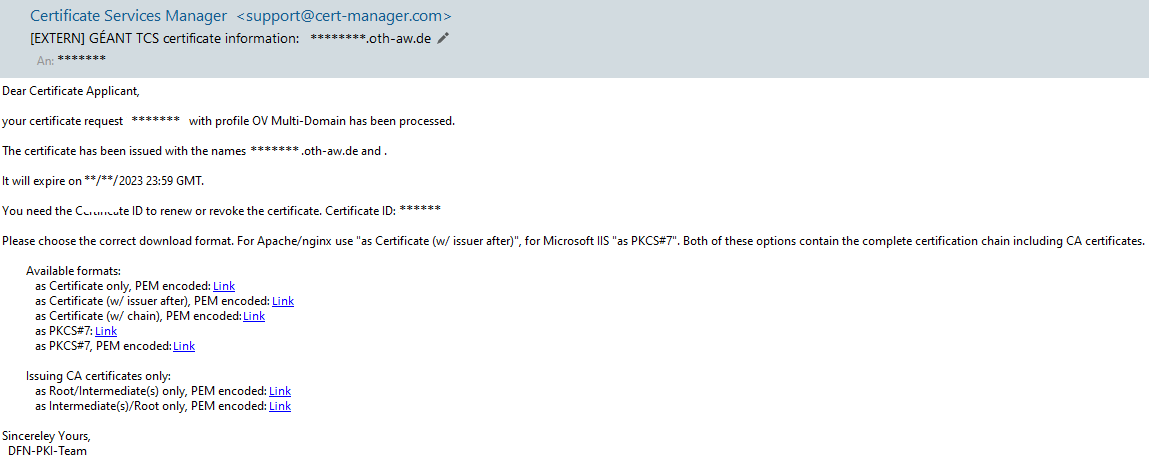Screen dimensions: 1149x472
Task: Click the Issuing CA certificates only heading
Action: click(x=98, y=376)
